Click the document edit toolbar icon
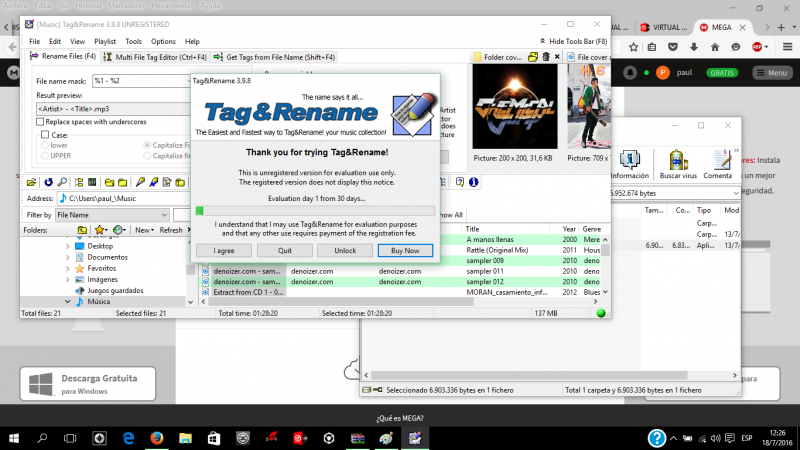Viewport: 800px width, 450px height. (167, 182)
